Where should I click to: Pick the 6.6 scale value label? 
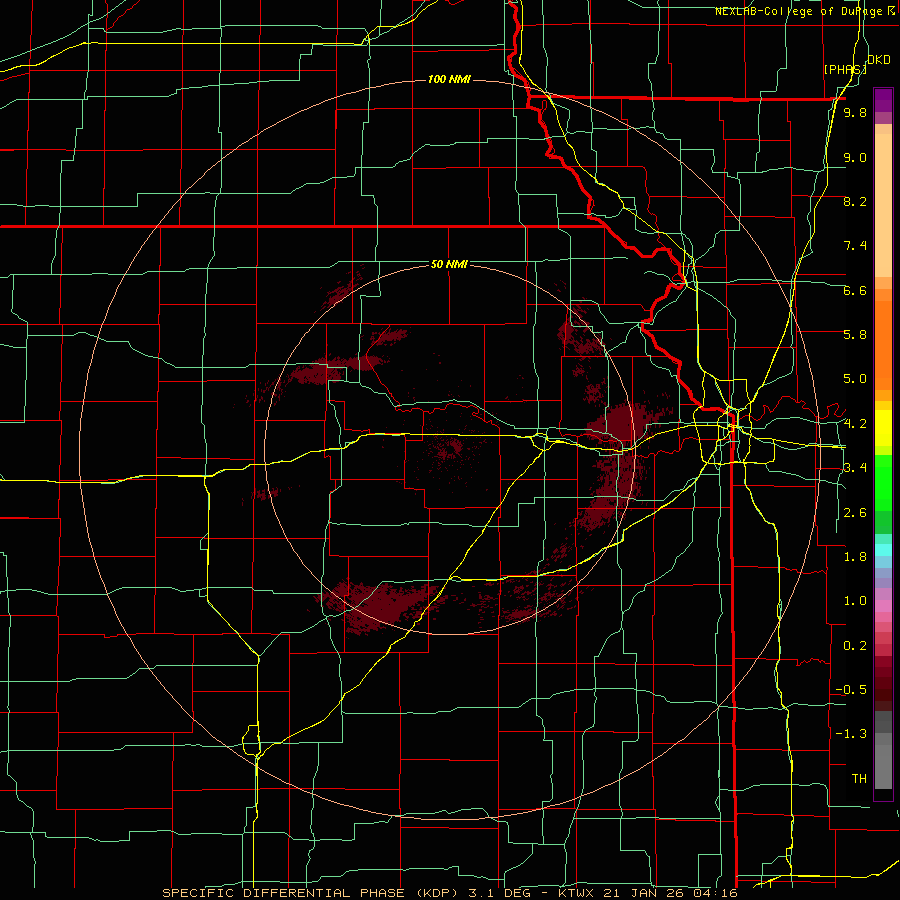coord(855,290)
